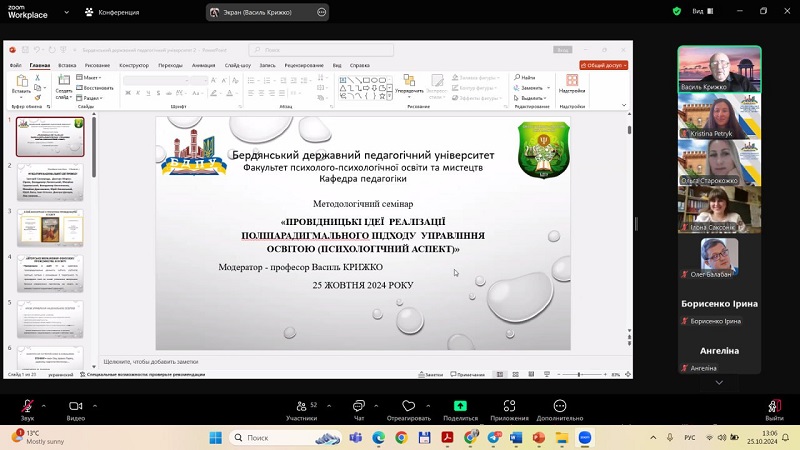Expand the arrow next to Отреагировать
Viewport: 800px width, 450px height.
[428, 406]
